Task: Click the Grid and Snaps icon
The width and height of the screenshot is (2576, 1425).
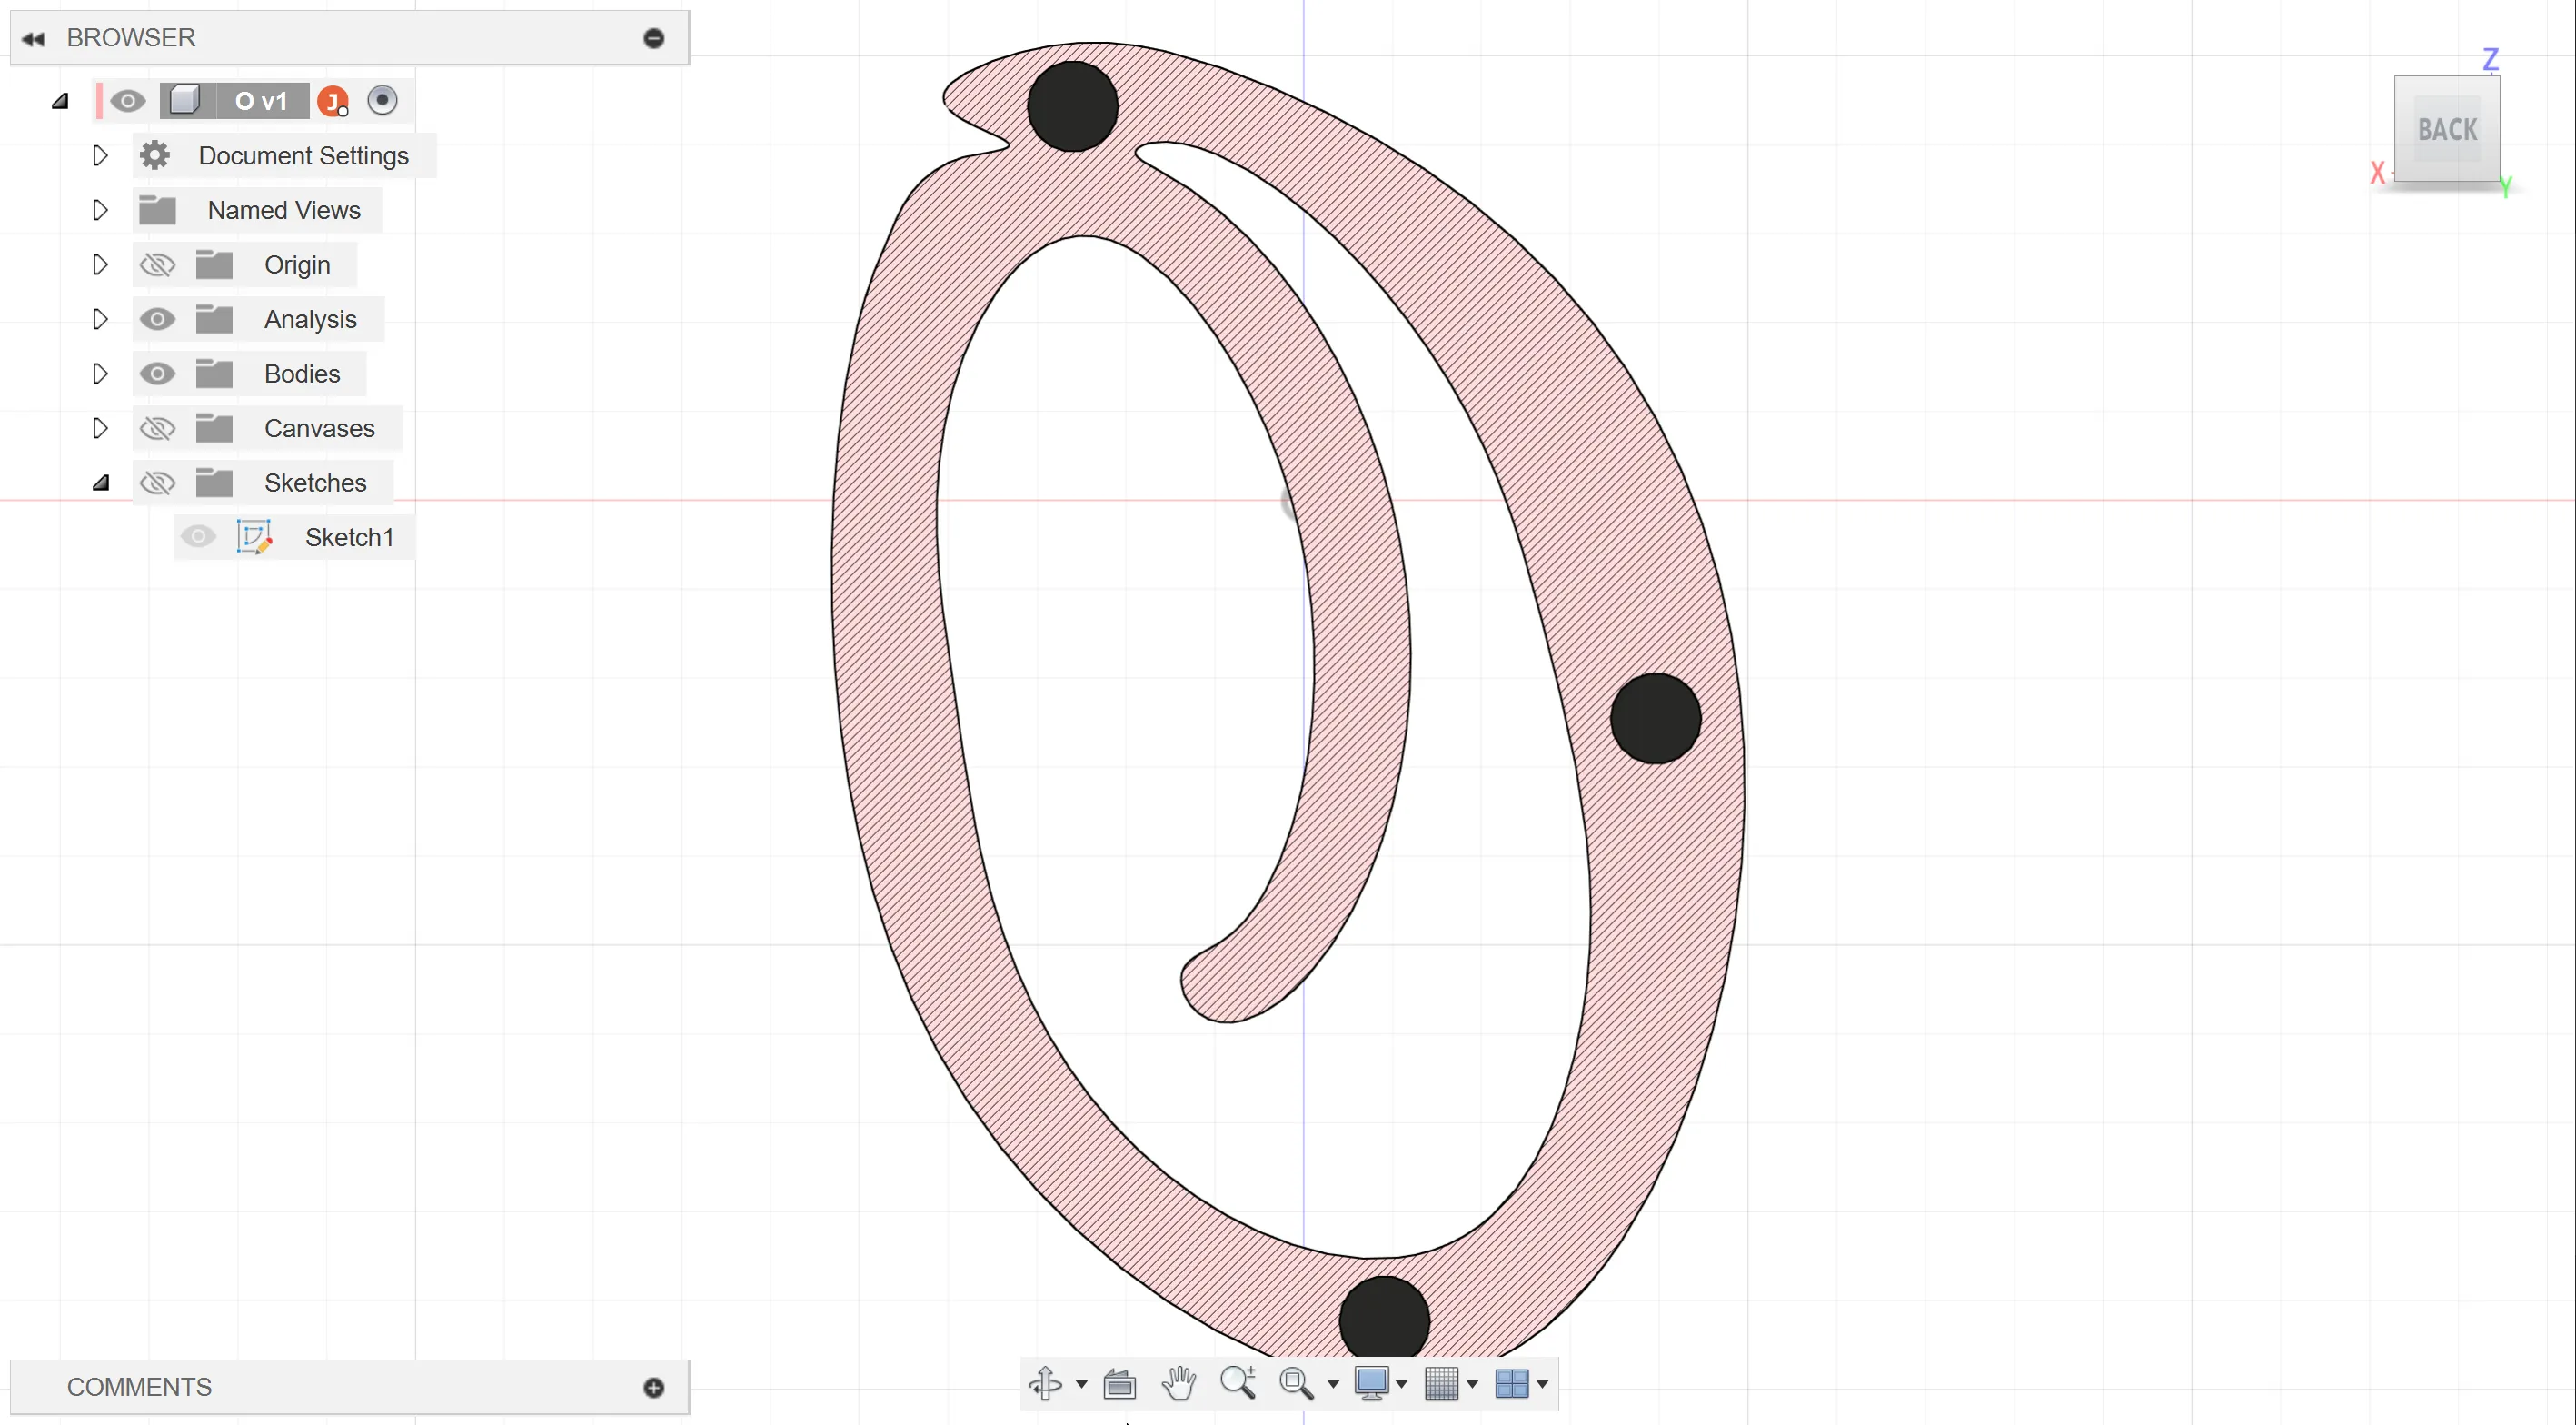Action: pyautogui.click(x=1441, y=1384)
